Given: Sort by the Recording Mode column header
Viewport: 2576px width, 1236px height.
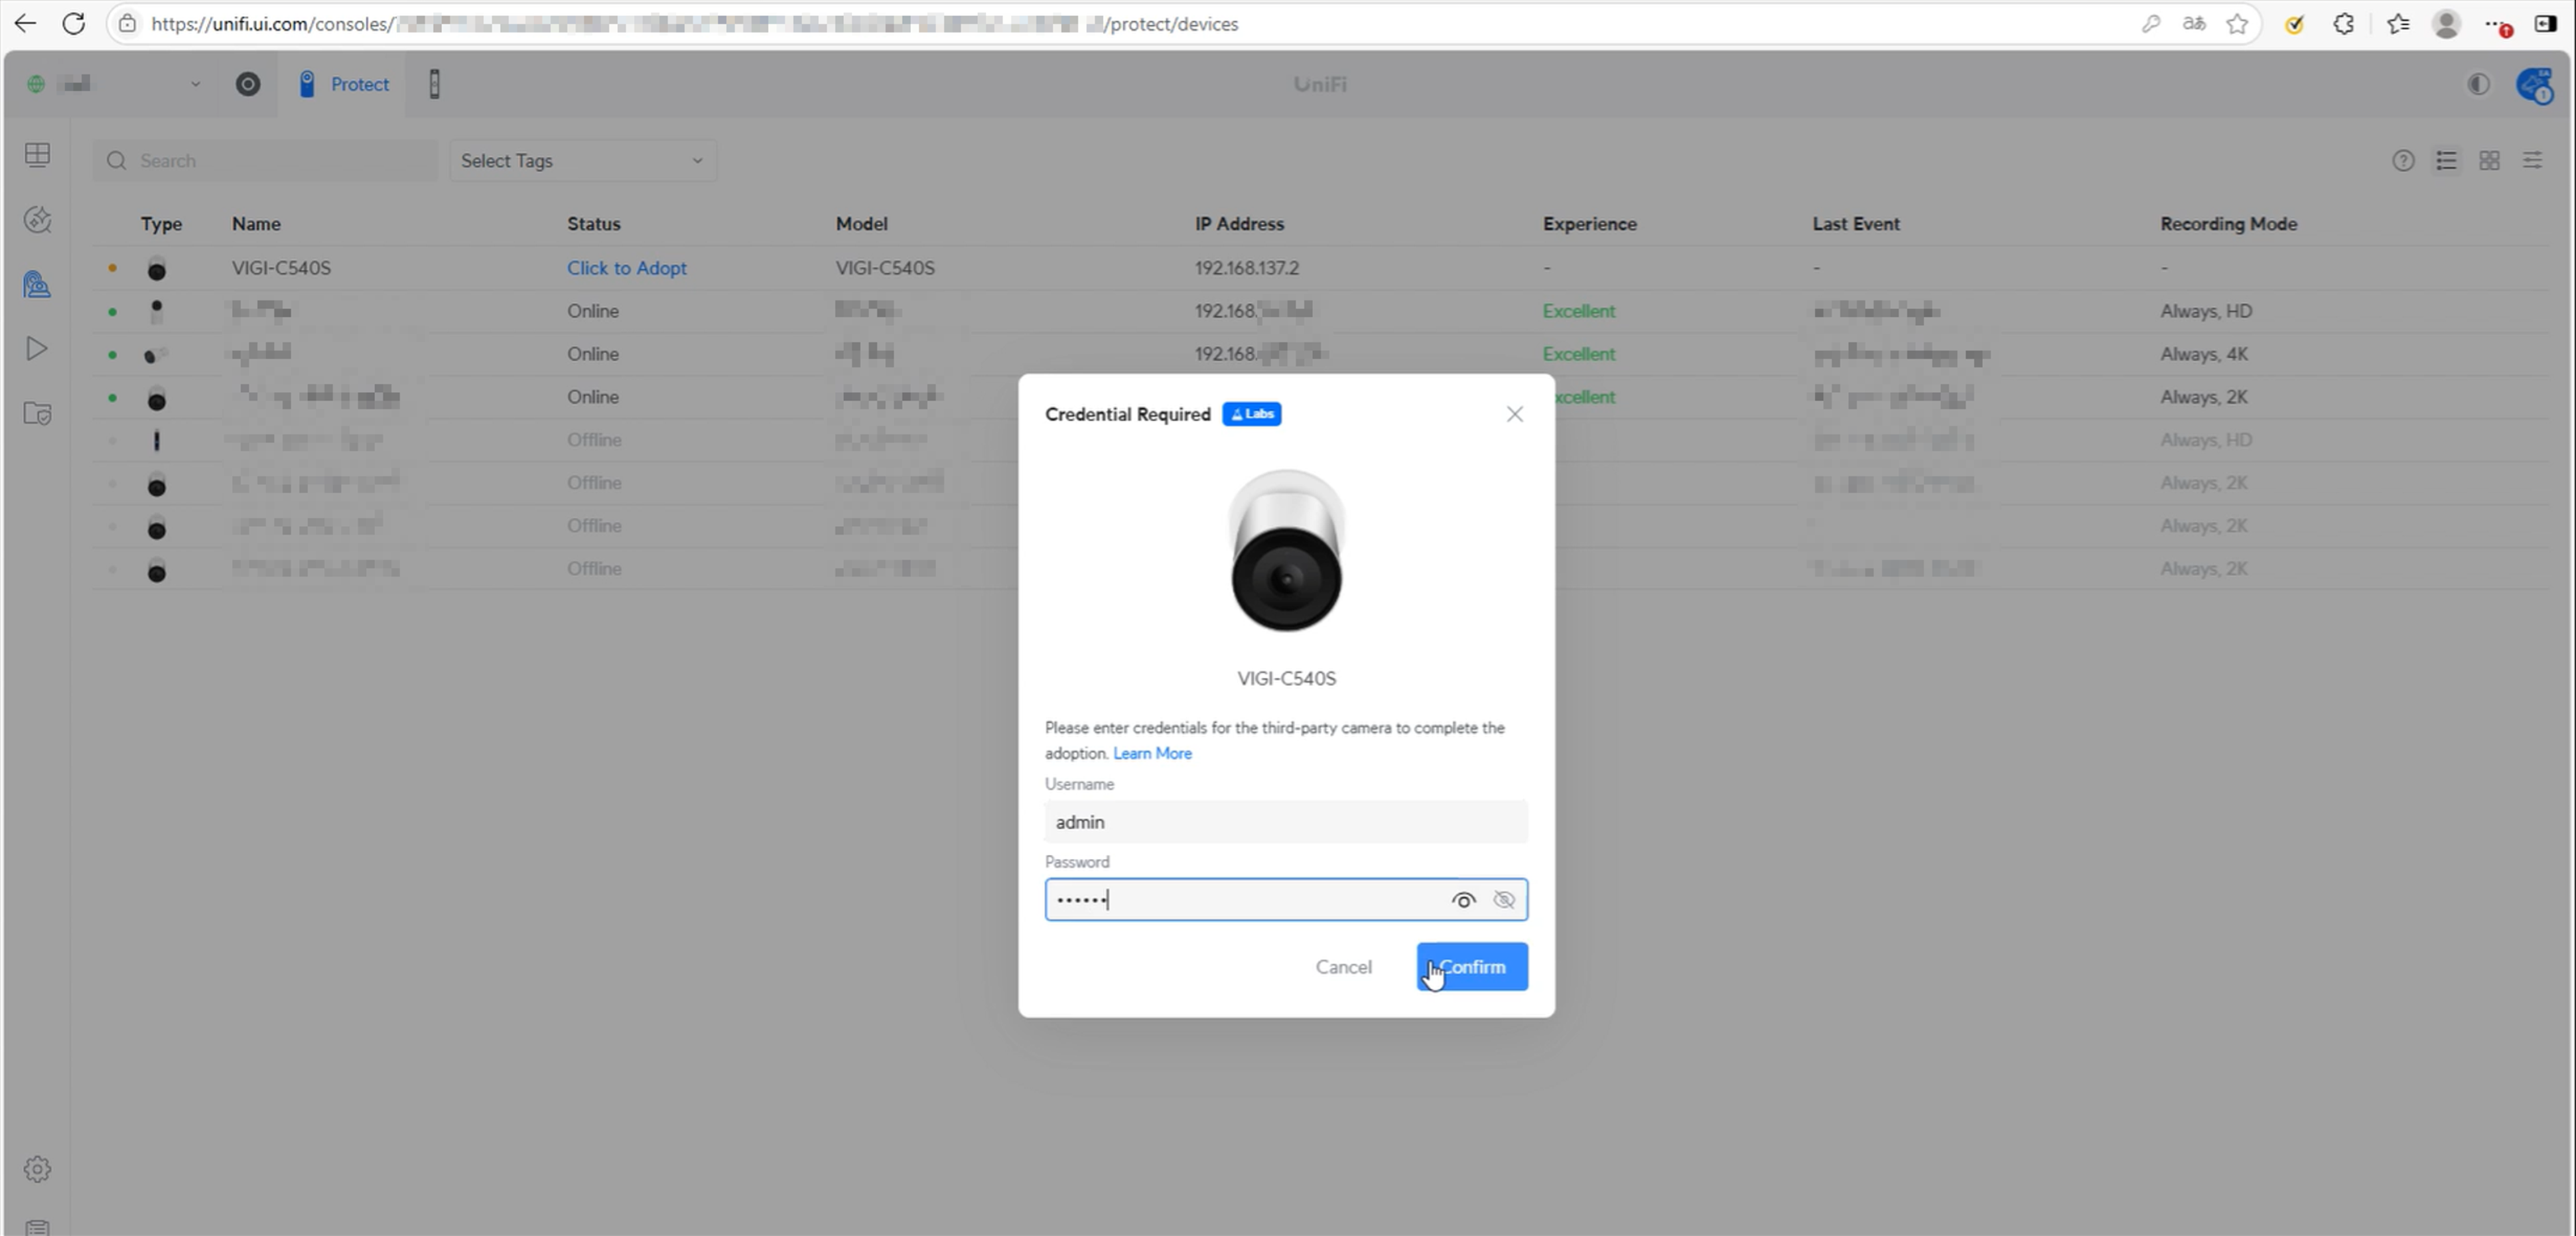Looking at the screenshot, I should (x=2228, y=224).
